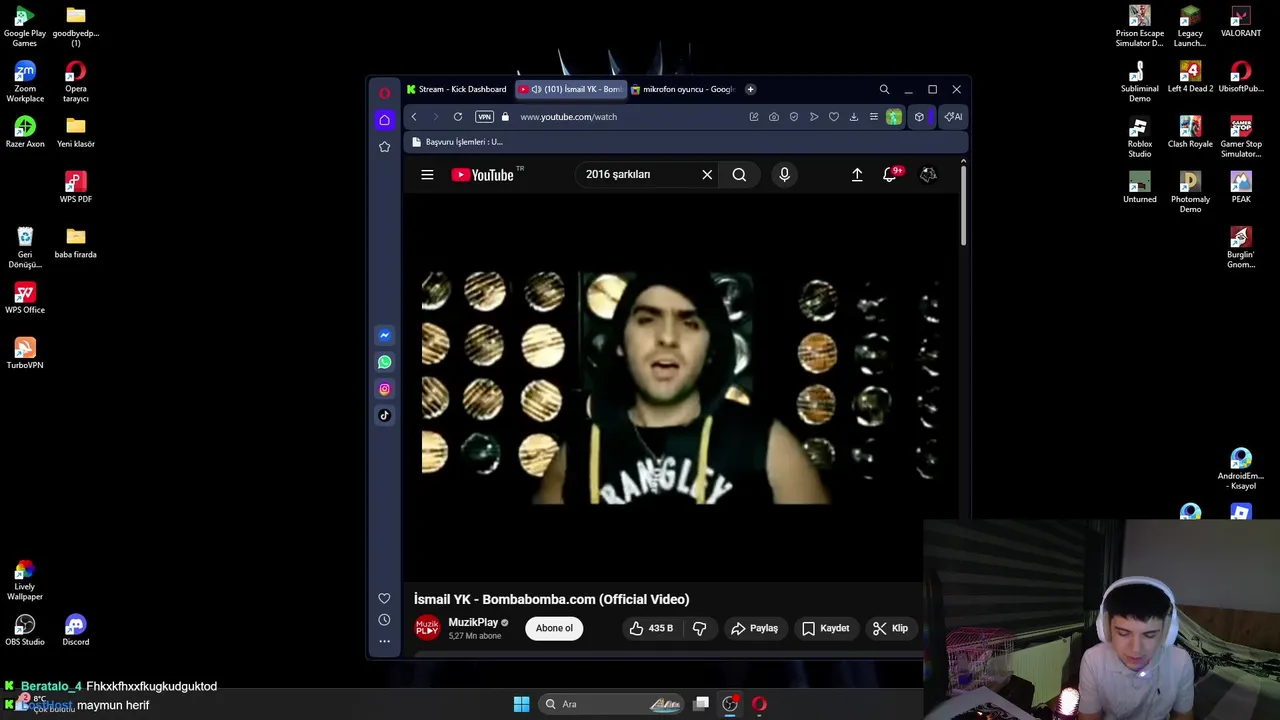The image size is (1280, 720).
Task: Open MuzikPlay channel name link
Action: [473, 622]
